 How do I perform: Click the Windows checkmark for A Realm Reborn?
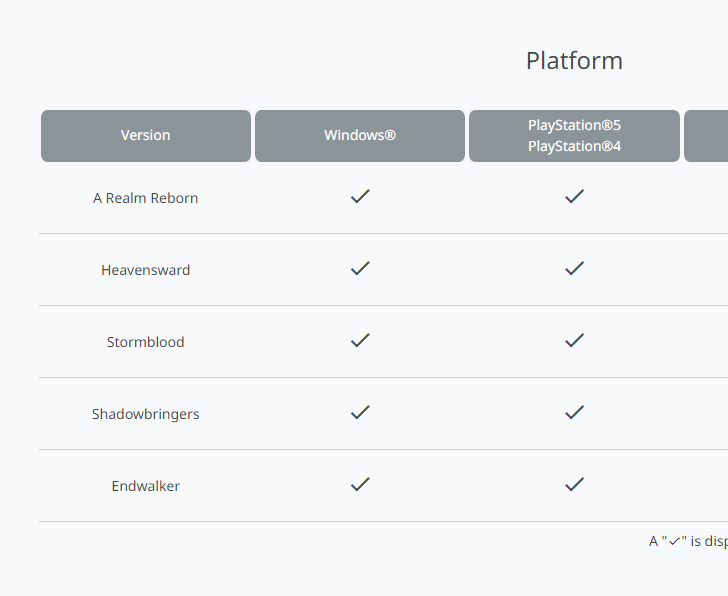[360, 196]
